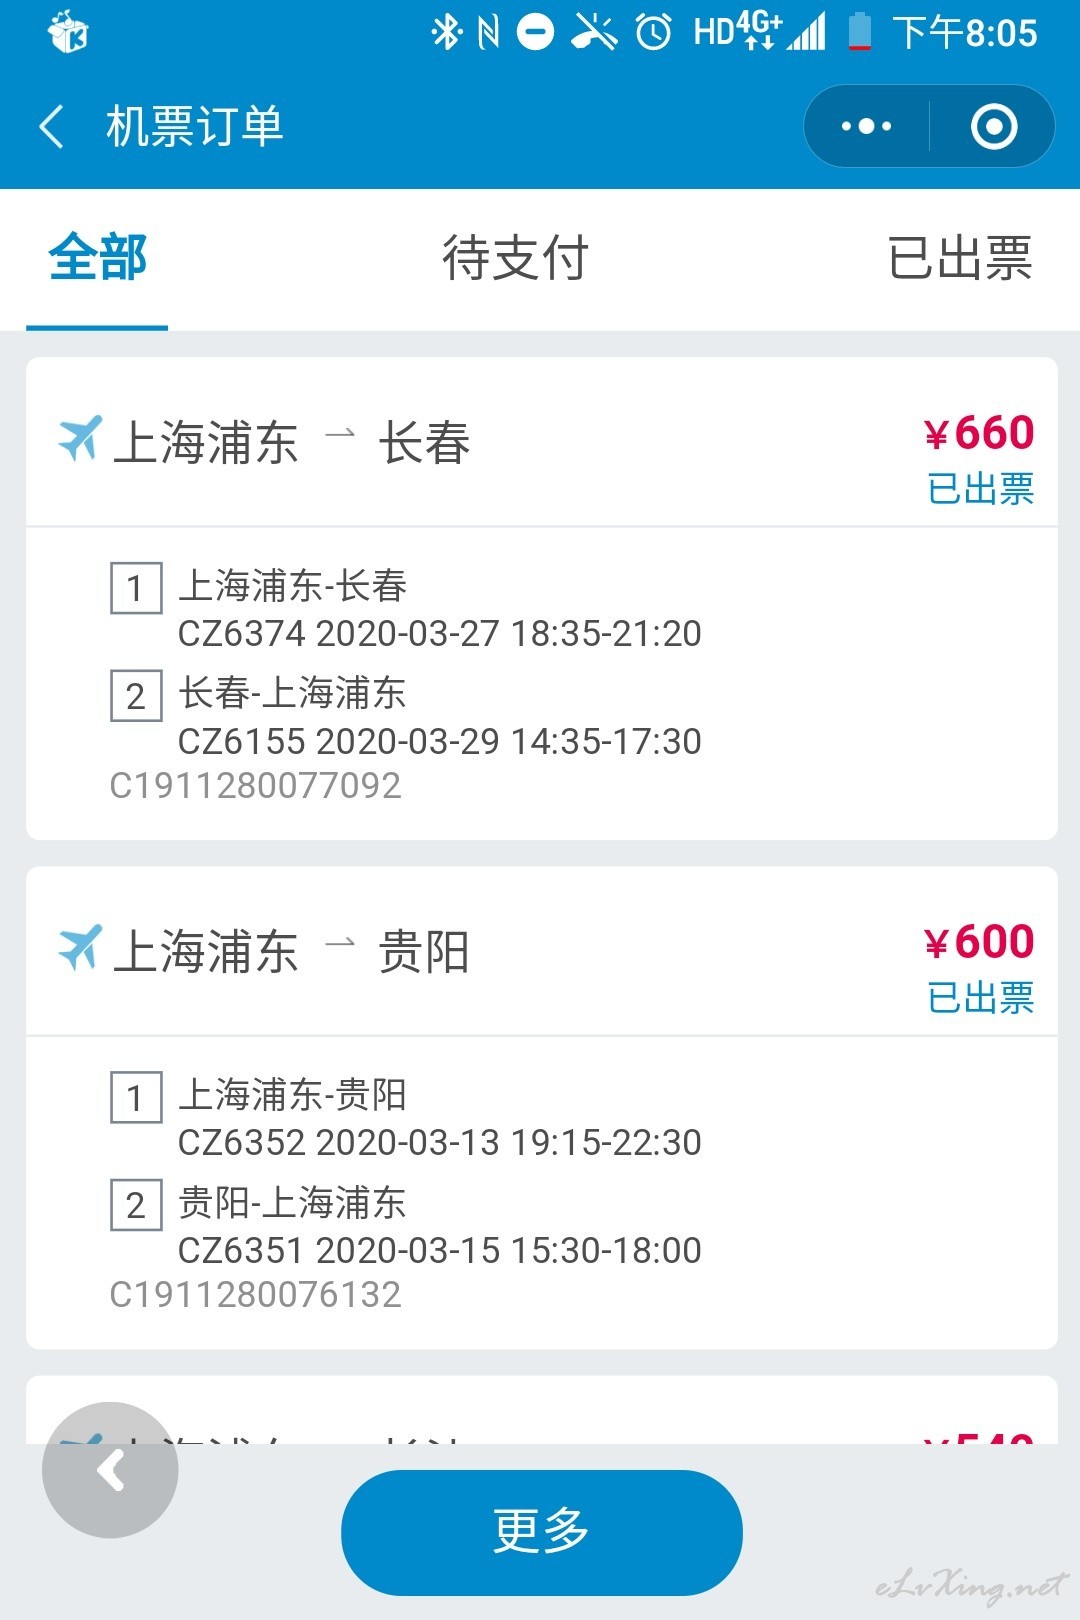Select flight CZ6374 segment on 2020-03-27
Screen dimensions: 1080x1620
[439, 633]
